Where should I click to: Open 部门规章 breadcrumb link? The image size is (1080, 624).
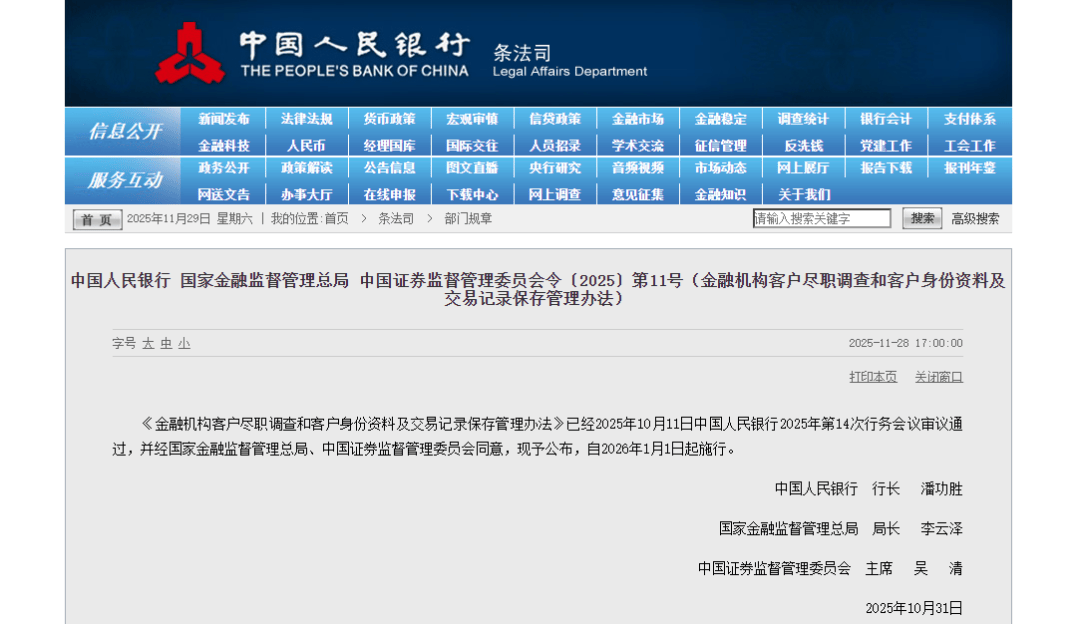(468, 218)
